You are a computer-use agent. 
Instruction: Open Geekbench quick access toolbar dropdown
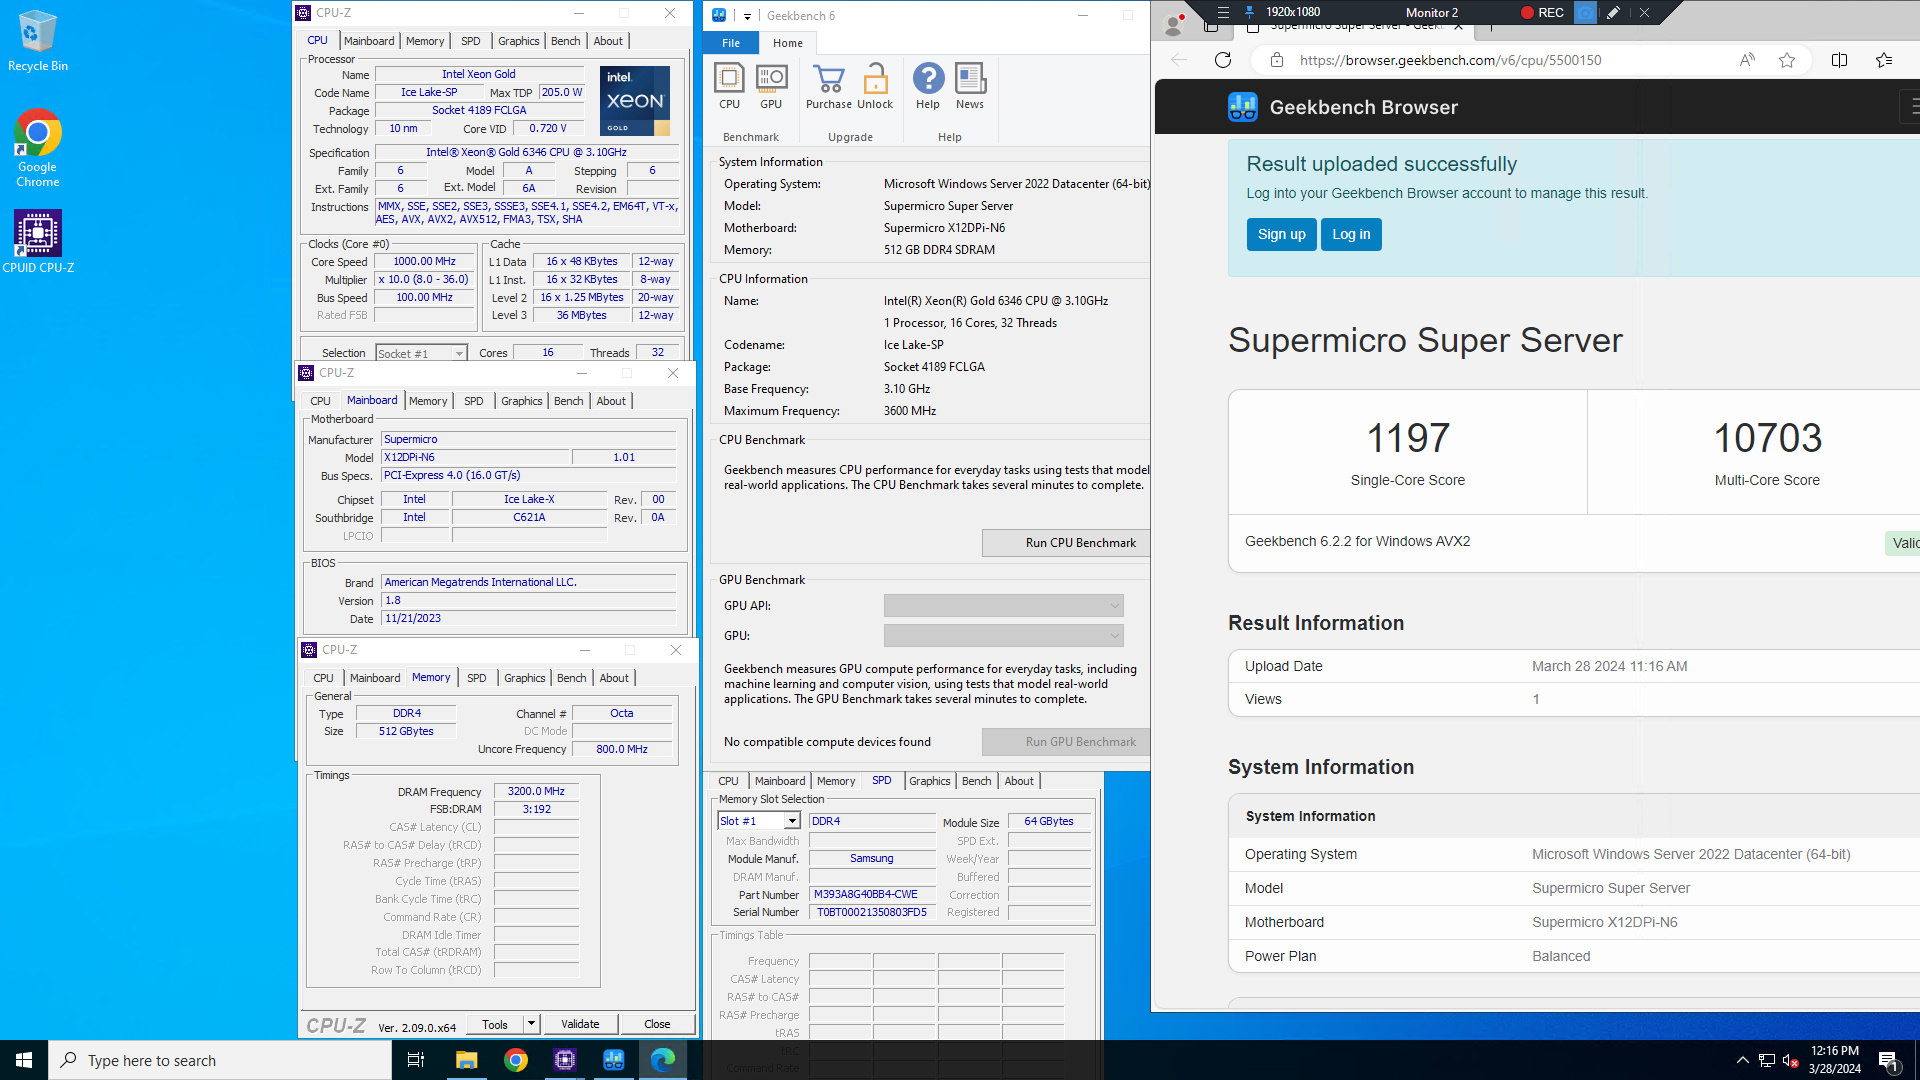click(747, 16)
